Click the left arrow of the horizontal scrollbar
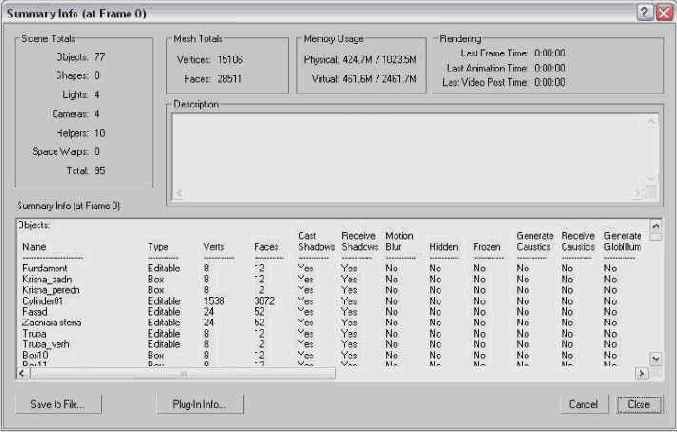This screenshot has height=432, width=677. coord(23,374)
